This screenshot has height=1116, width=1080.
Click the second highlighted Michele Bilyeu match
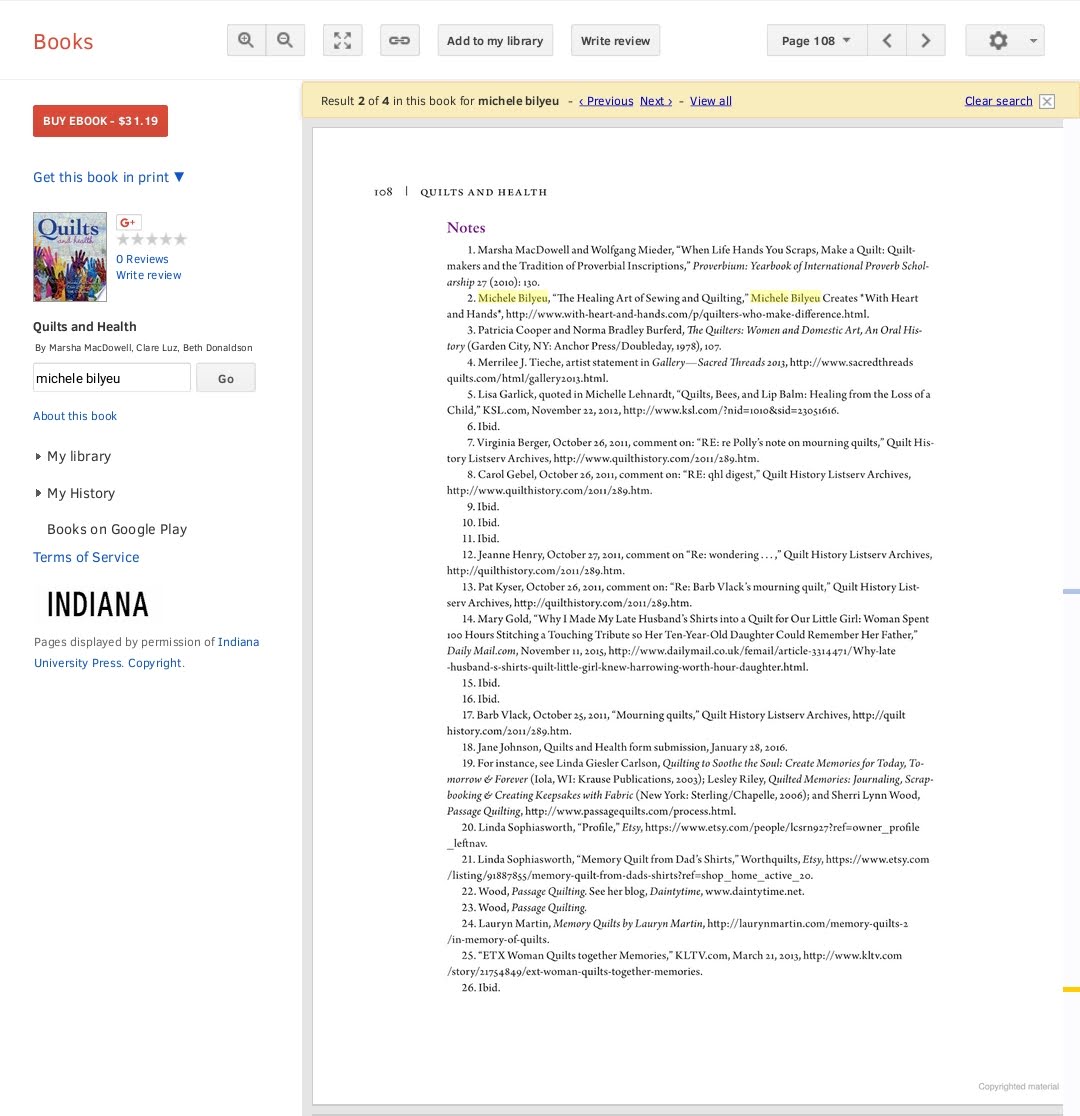pyautogui.click(x=785, y=298)
